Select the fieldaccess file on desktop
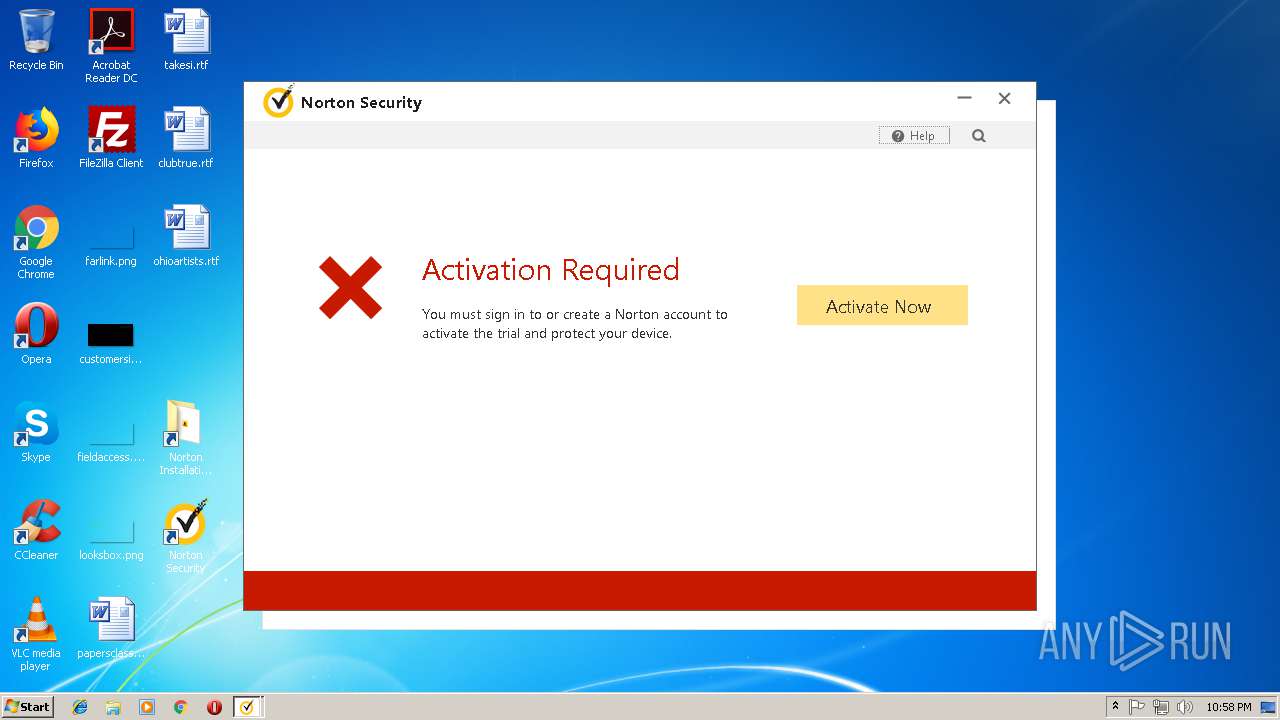The width and height of the screenshot is (1280, 720). 111,440
